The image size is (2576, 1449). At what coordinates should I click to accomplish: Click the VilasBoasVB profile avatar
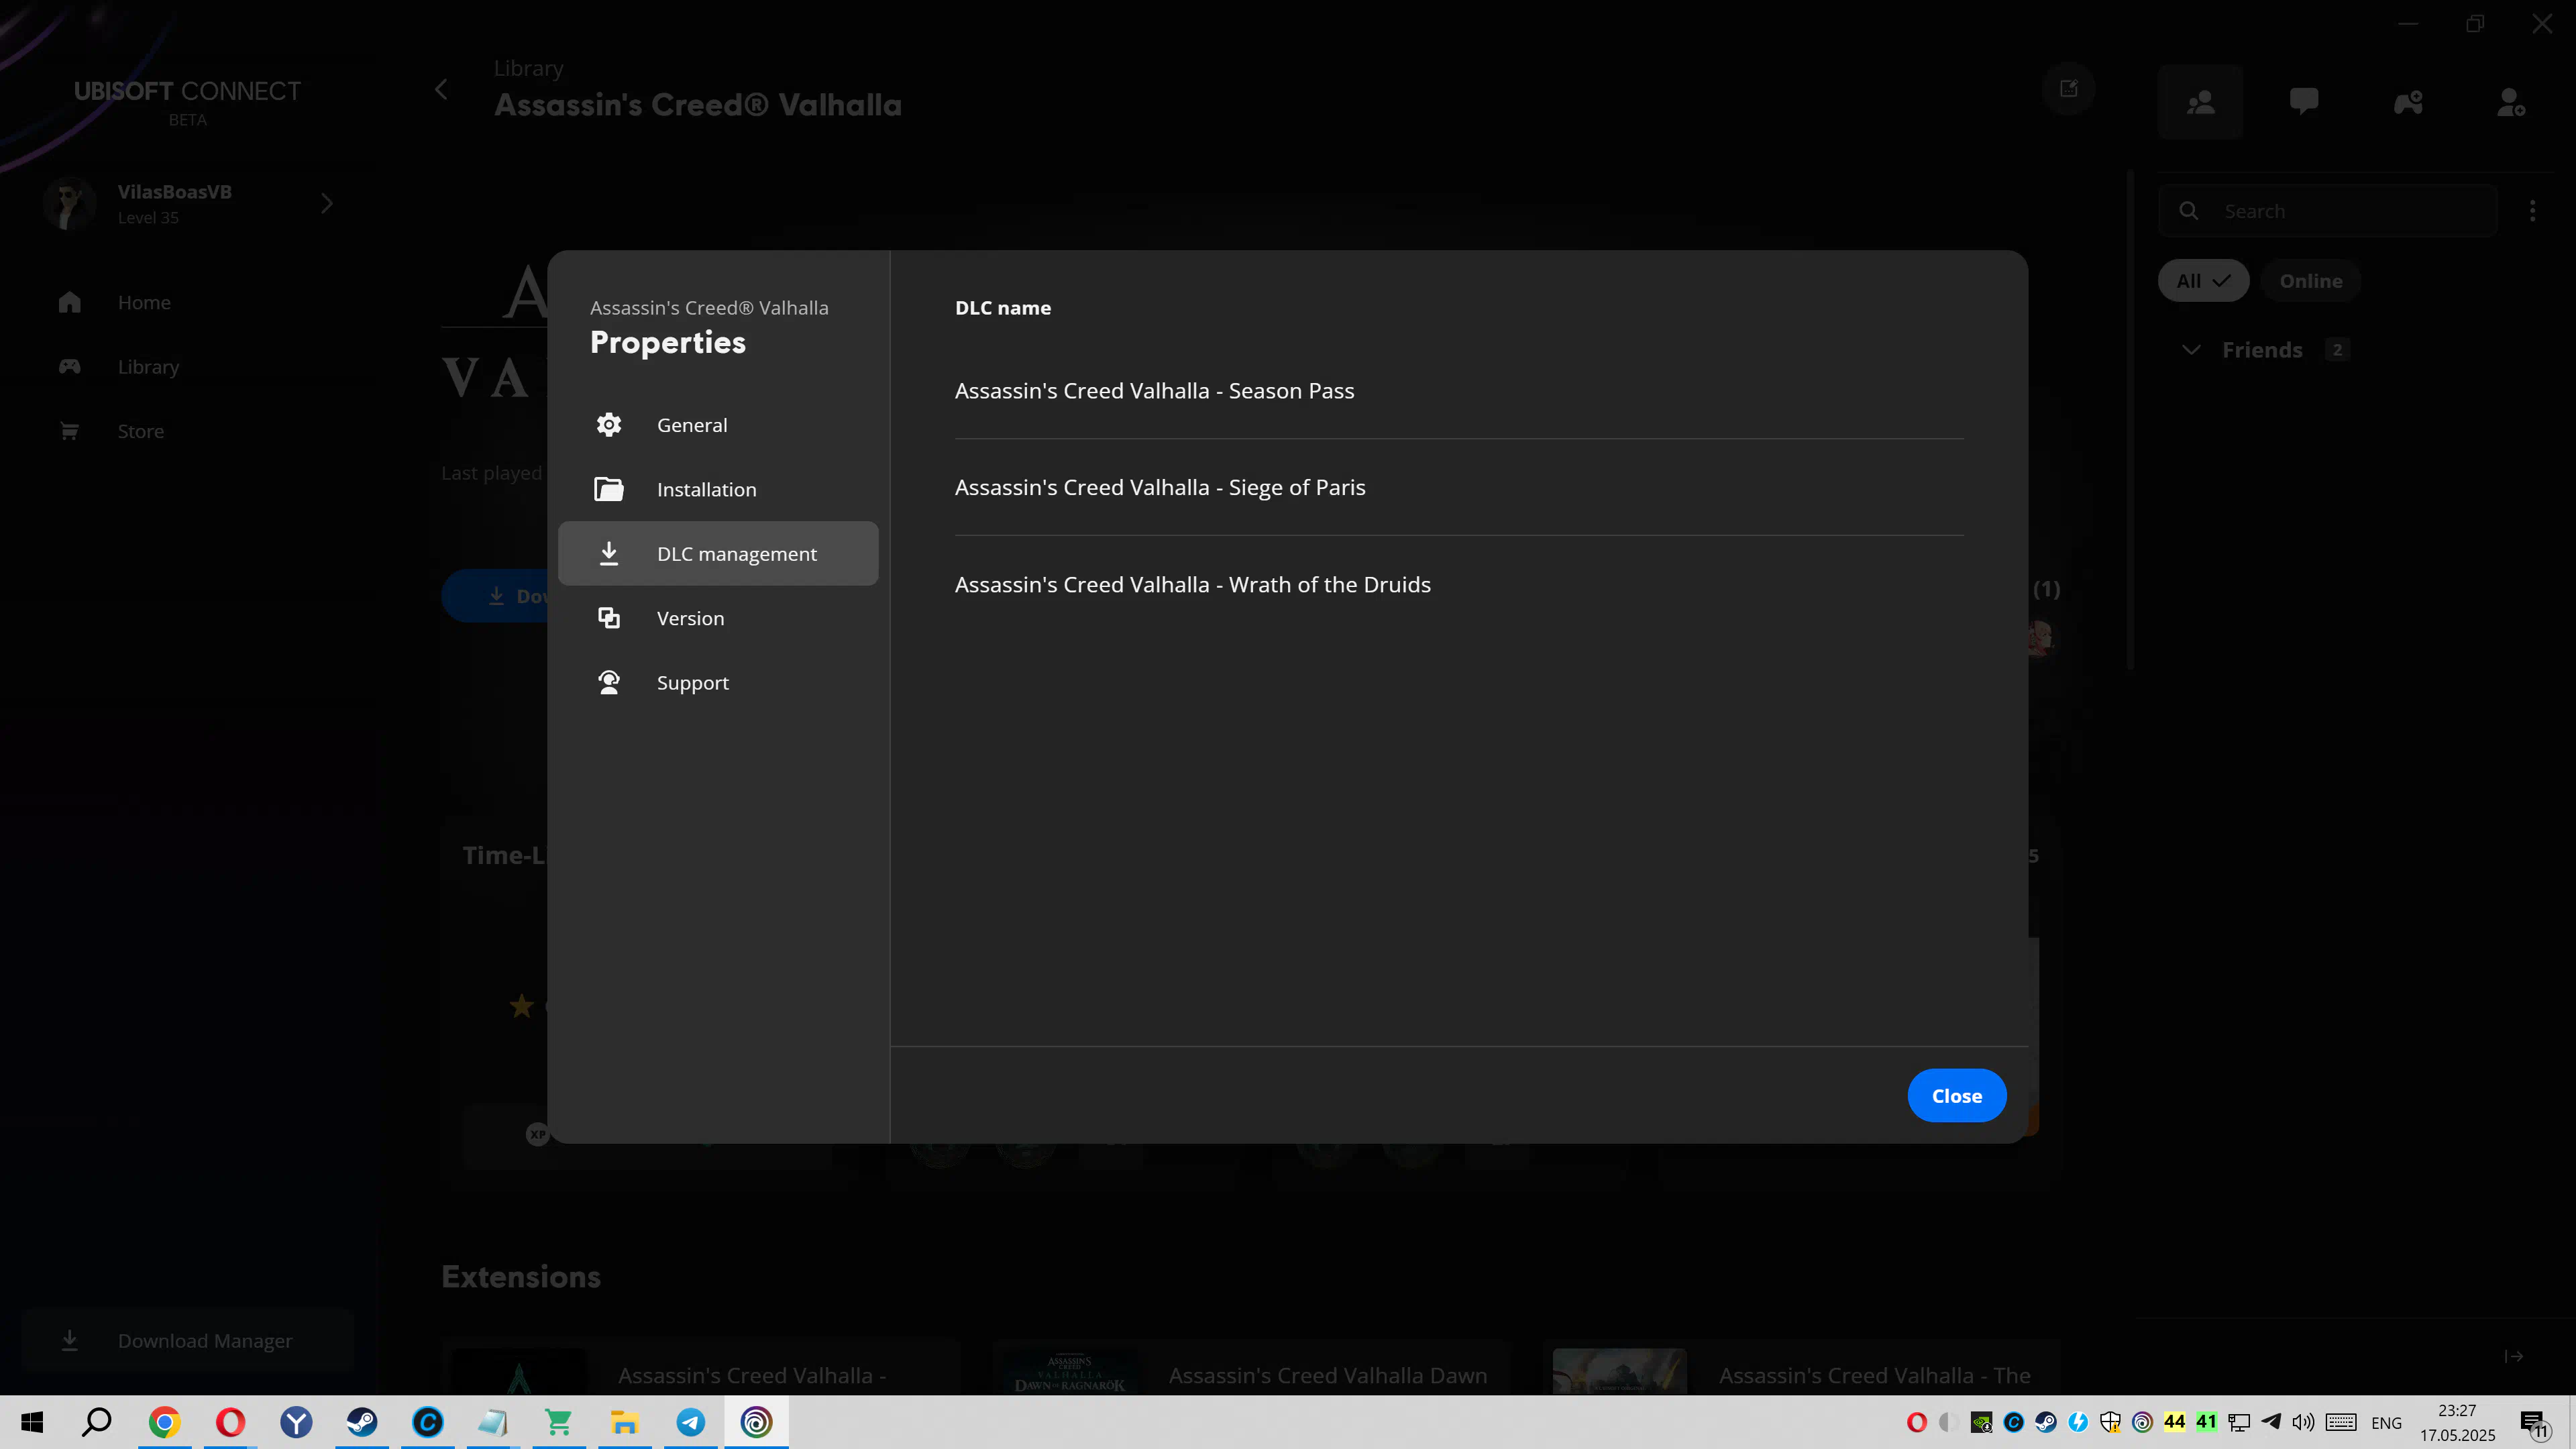(x=70, y=204)
